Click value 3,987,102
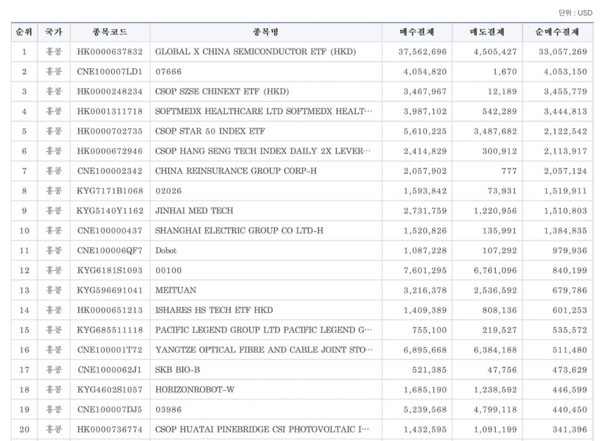Image resolution: width=600 pixels, height=441 pixels. [425, 111]
